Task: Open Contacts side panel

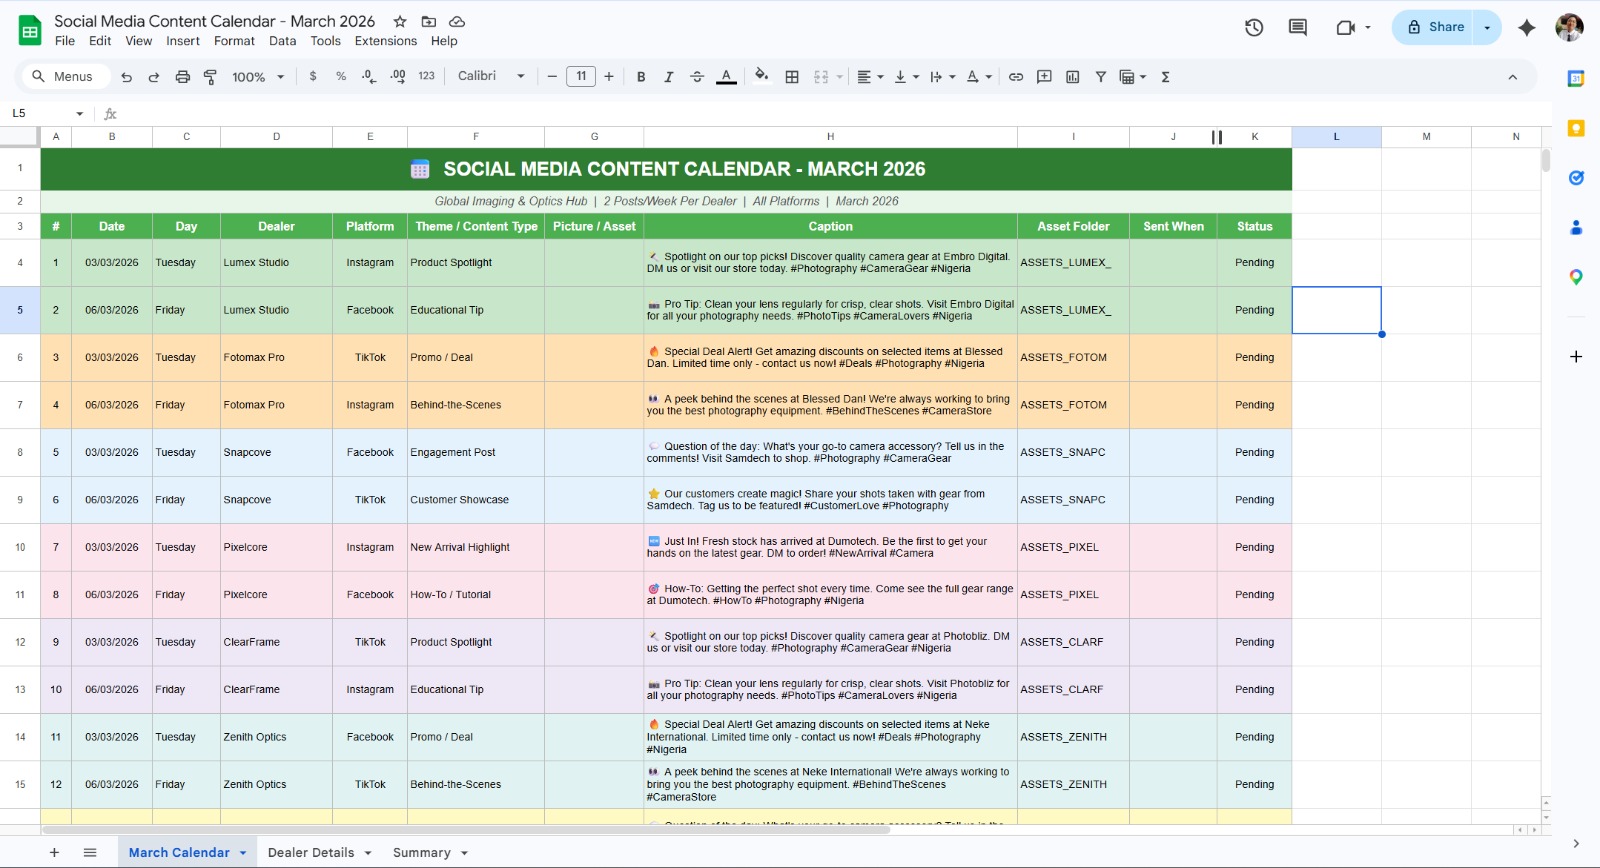Action: click(1576, 227)
